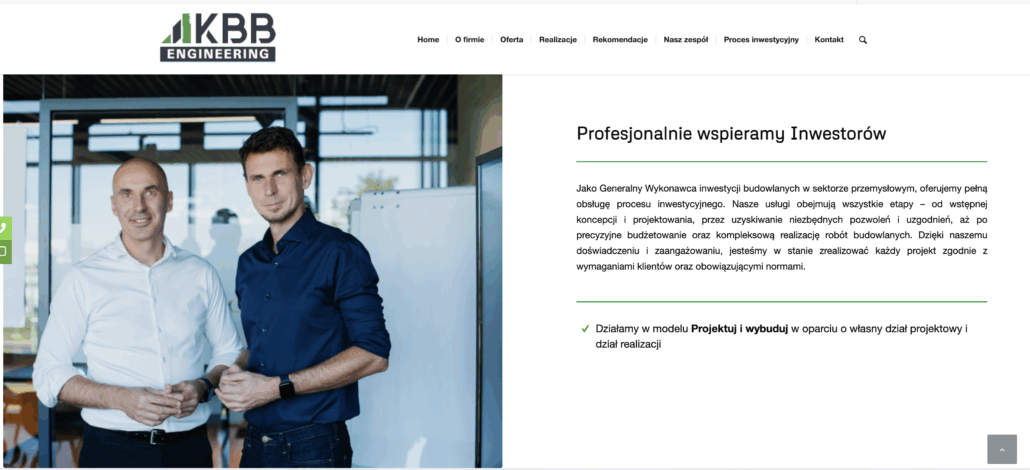The width and height of the screenshot is (1030, 470).
Task: Click the Jako Generalny Wykonawca paragraph
Action: coord(782,228)
